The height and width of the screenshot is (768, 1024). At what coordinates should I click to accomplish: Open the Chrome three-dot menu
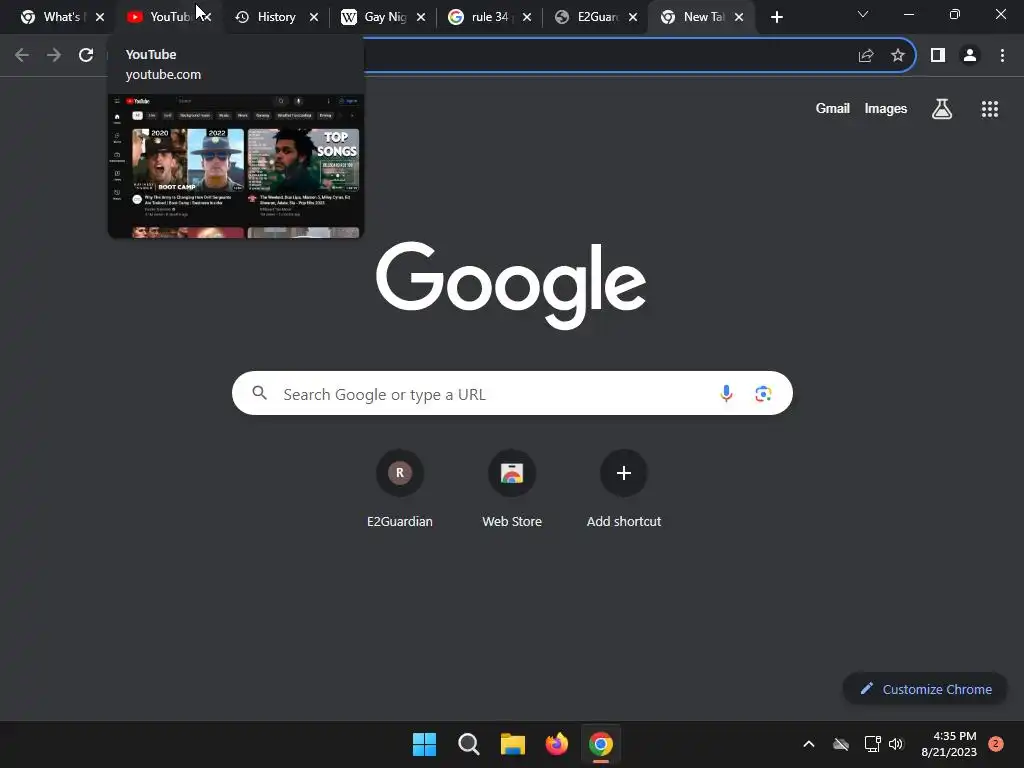1002,56
